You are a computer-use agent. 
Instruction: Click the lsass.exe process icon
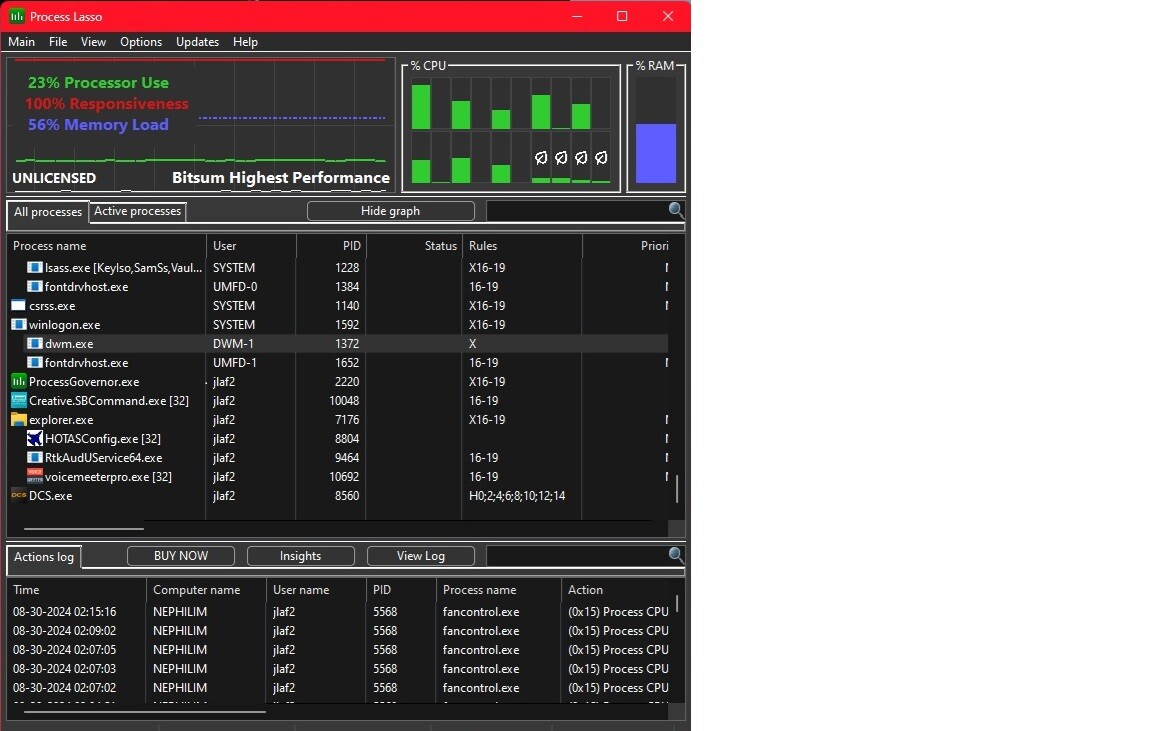coord(35,267)
